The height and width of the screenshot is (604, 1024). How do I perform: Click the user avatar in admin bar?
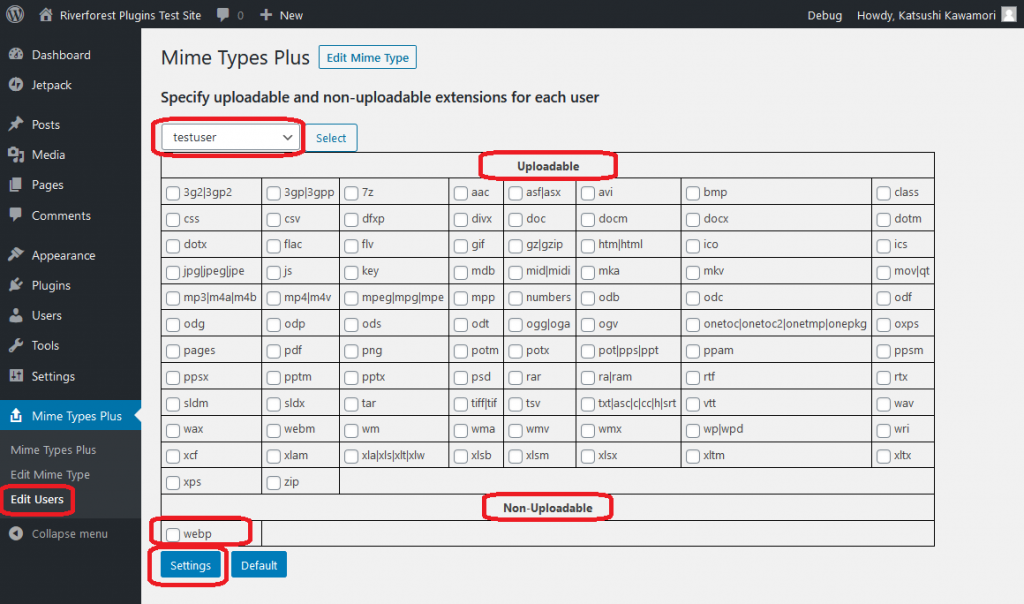[1009, 15]
